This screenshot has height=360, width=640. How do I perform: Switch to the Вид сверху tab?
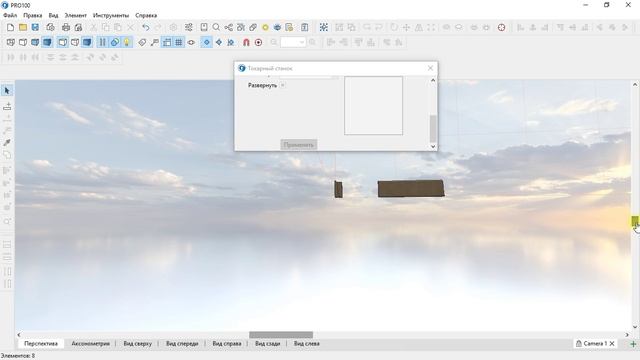138,344
